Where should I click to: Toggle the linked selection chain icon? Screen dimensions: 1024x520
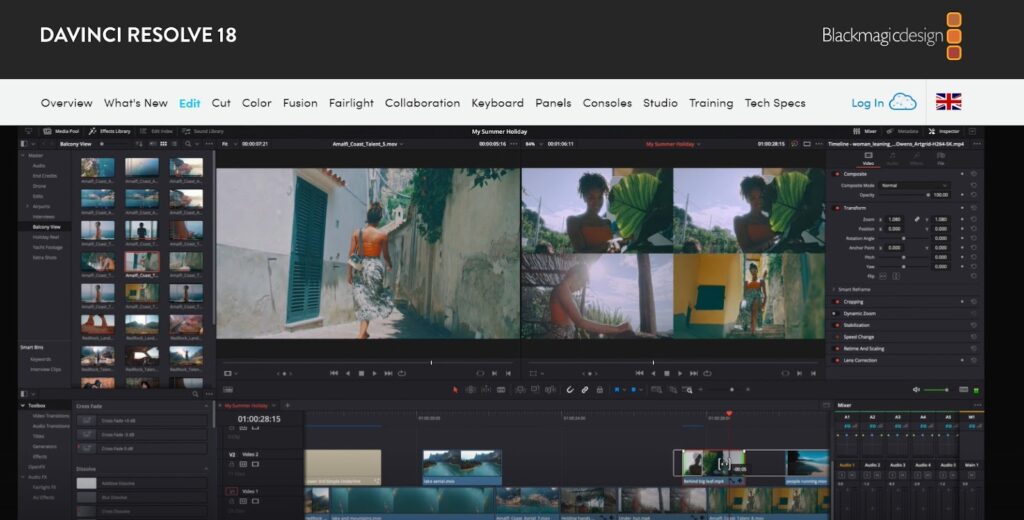pos(584,390)
